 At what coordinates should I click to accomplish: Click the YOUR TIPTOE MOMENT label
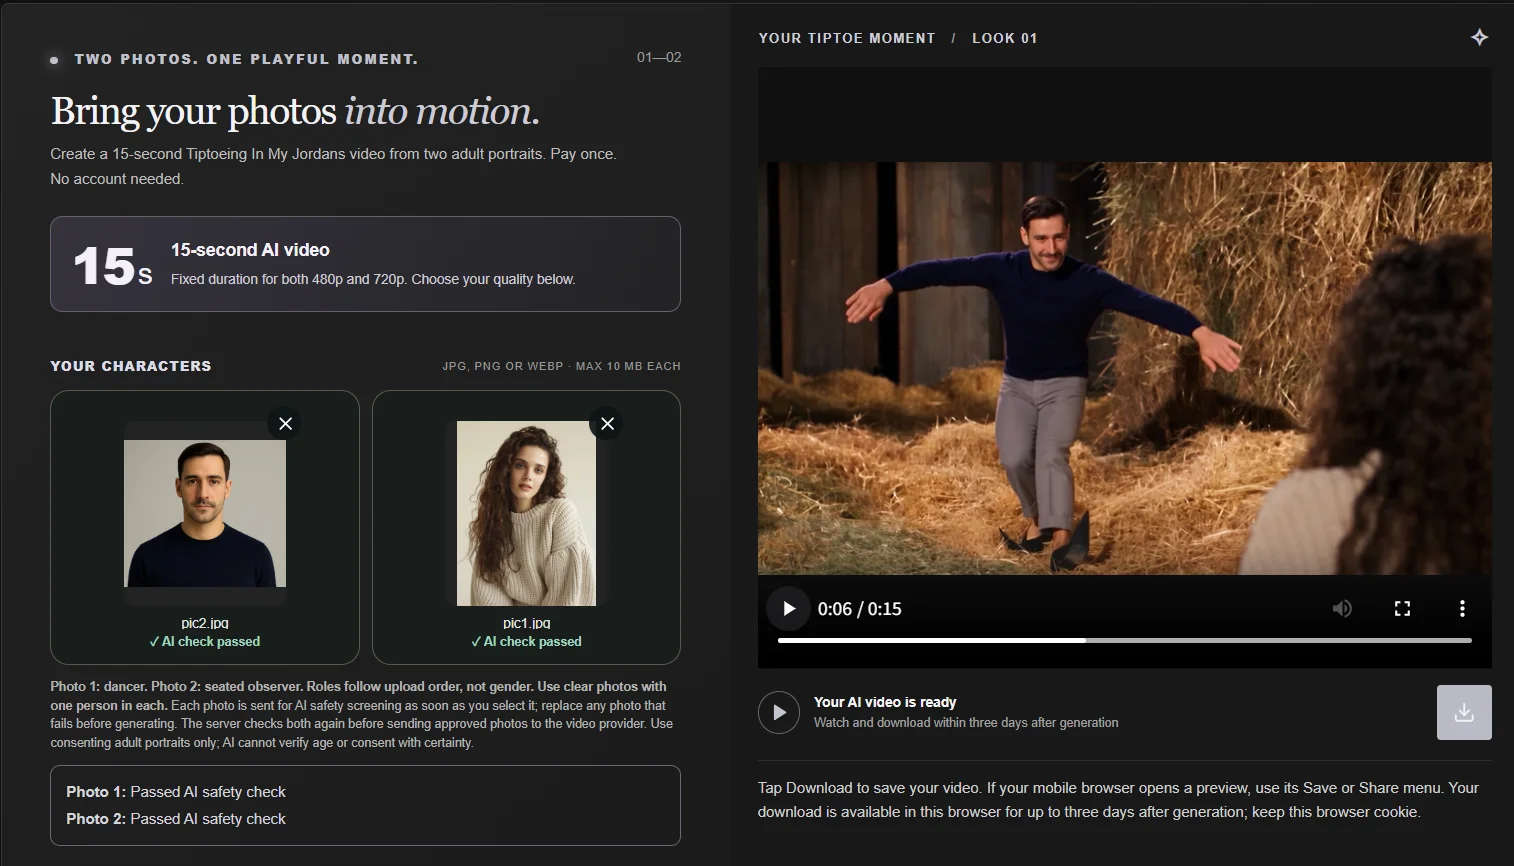(x=847, y=38)
